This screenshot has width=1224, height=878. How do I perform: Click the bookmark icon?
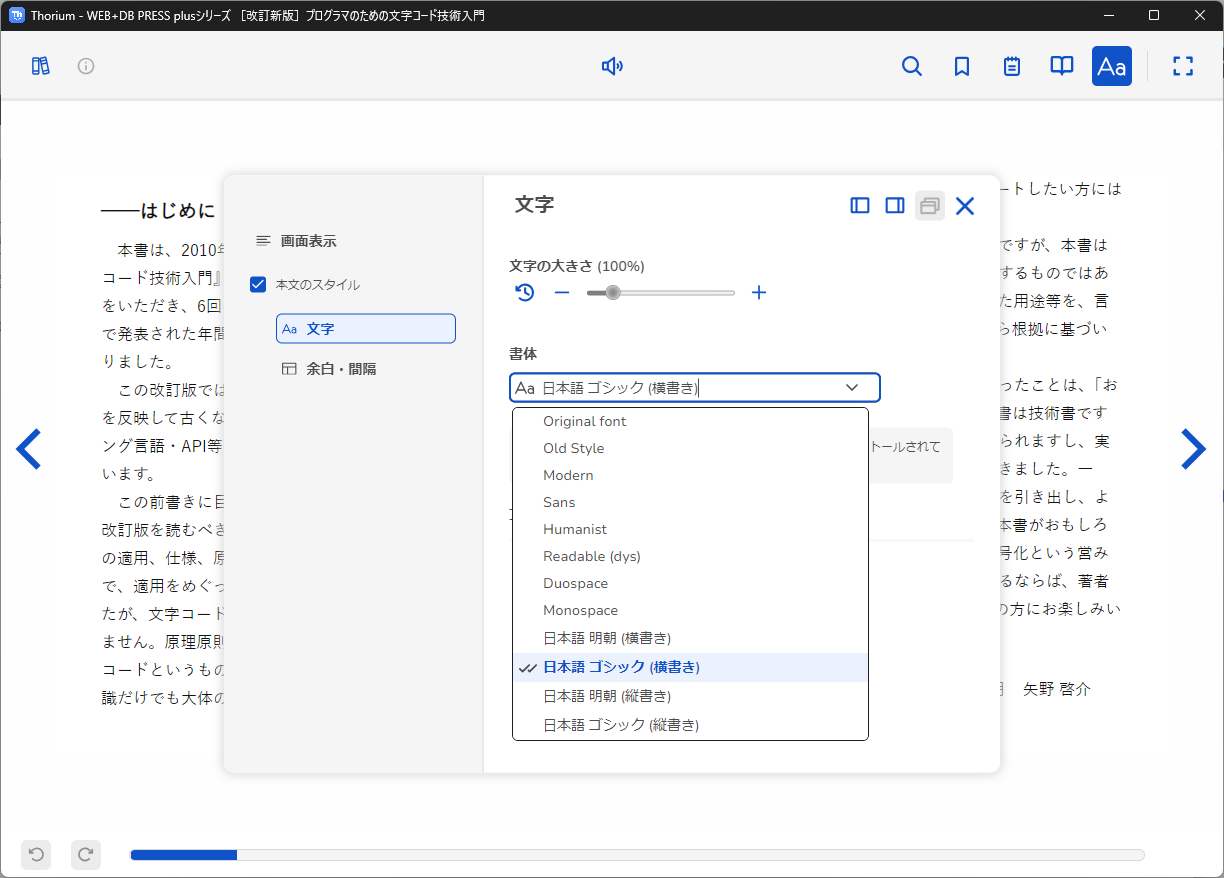tap(962, 66)
